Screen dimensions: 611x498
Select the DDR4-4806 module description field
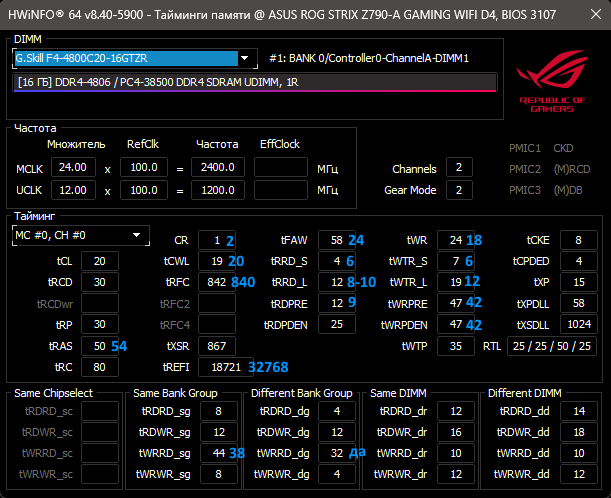coord(255,82)
